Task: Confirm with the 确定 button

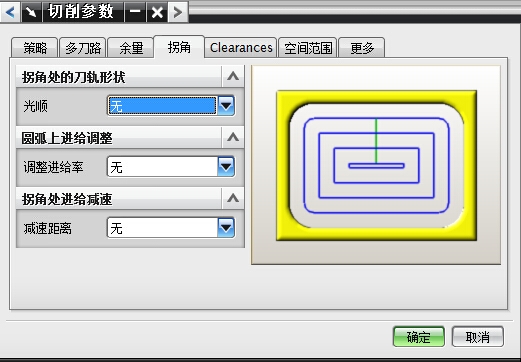Action: pyautogui.click(x=419, y=337)
